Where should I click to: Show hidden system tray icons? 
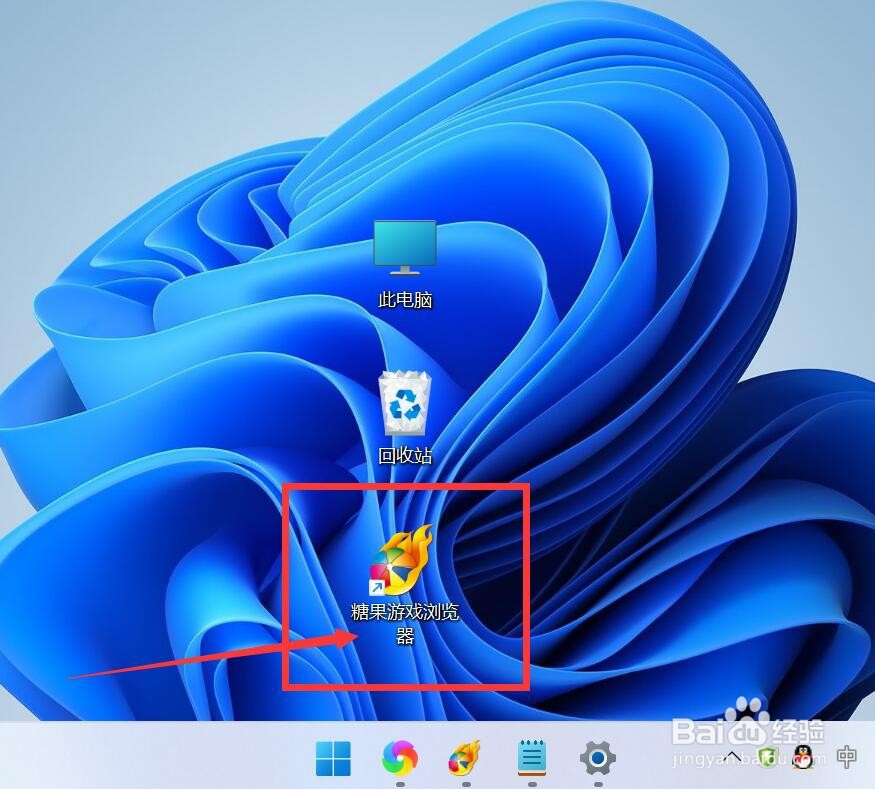[x=734, y=757]
